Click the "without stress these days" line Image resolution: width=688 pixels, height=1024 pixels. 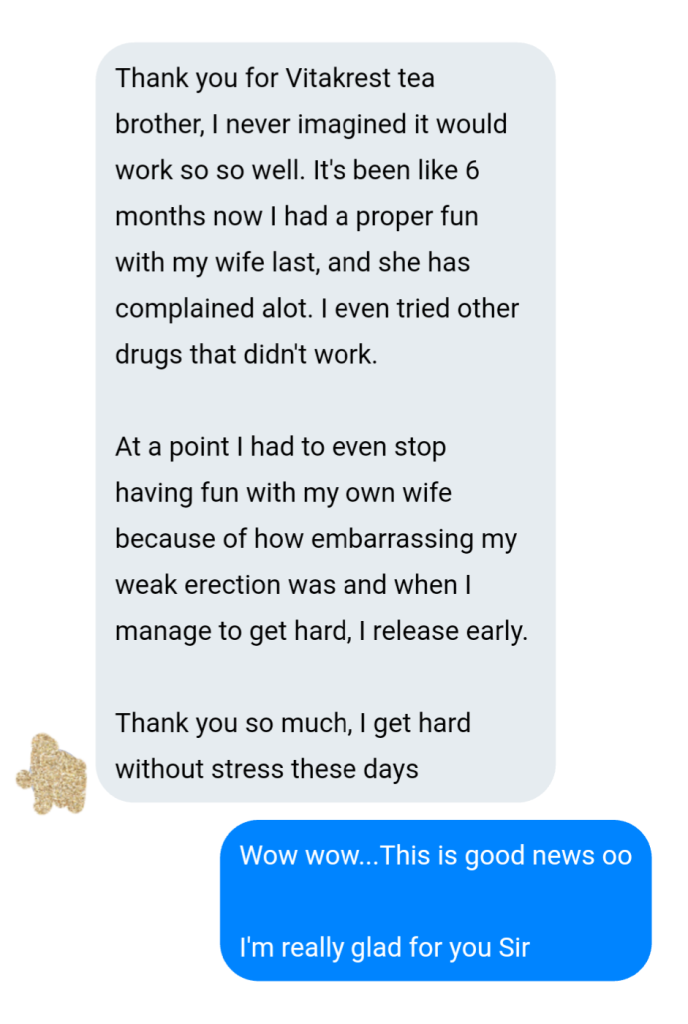[267, 769]
